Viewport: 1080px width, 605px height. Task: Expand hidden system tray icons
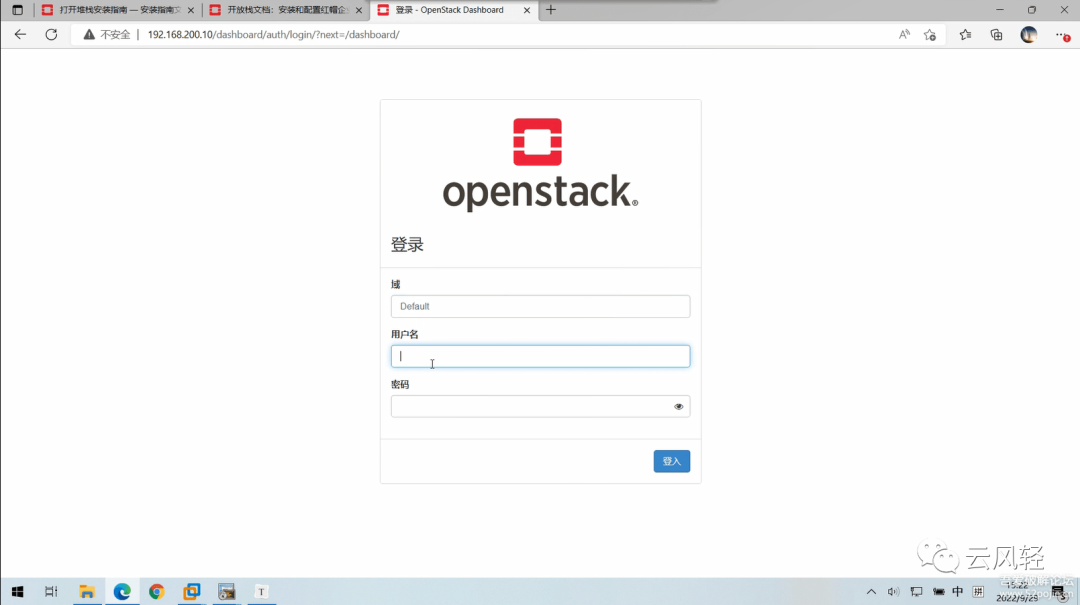[x=871, y=592]
